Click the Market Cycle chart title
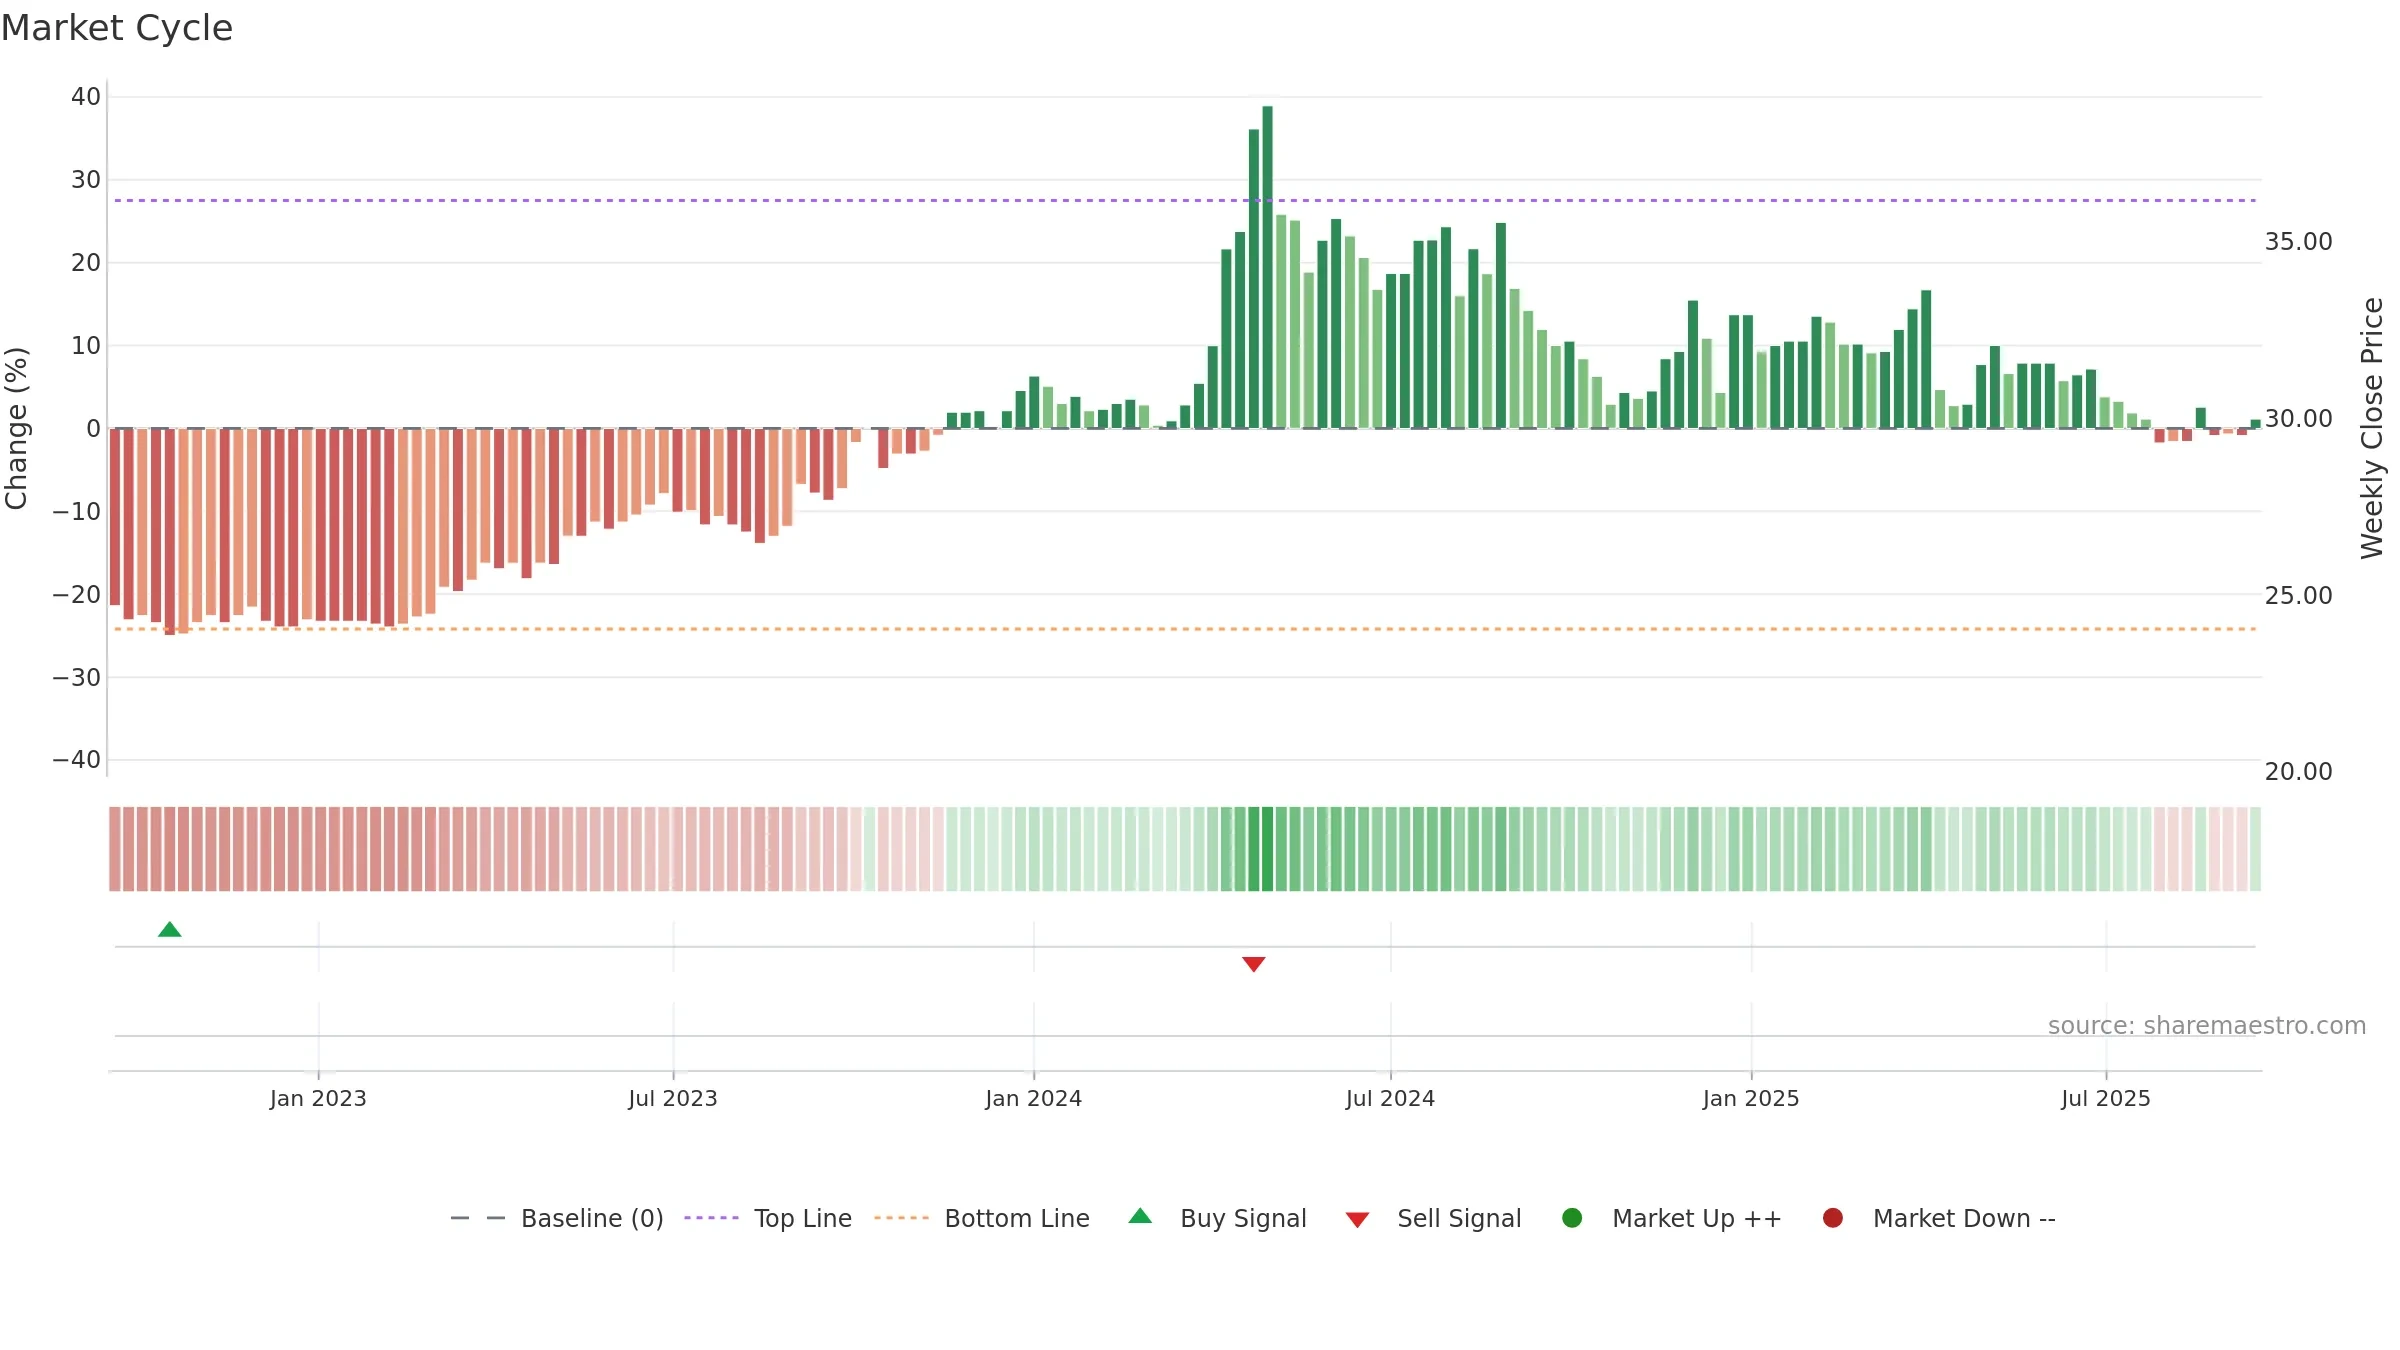Screen dimensions: 2400x1350 (117, 28)
